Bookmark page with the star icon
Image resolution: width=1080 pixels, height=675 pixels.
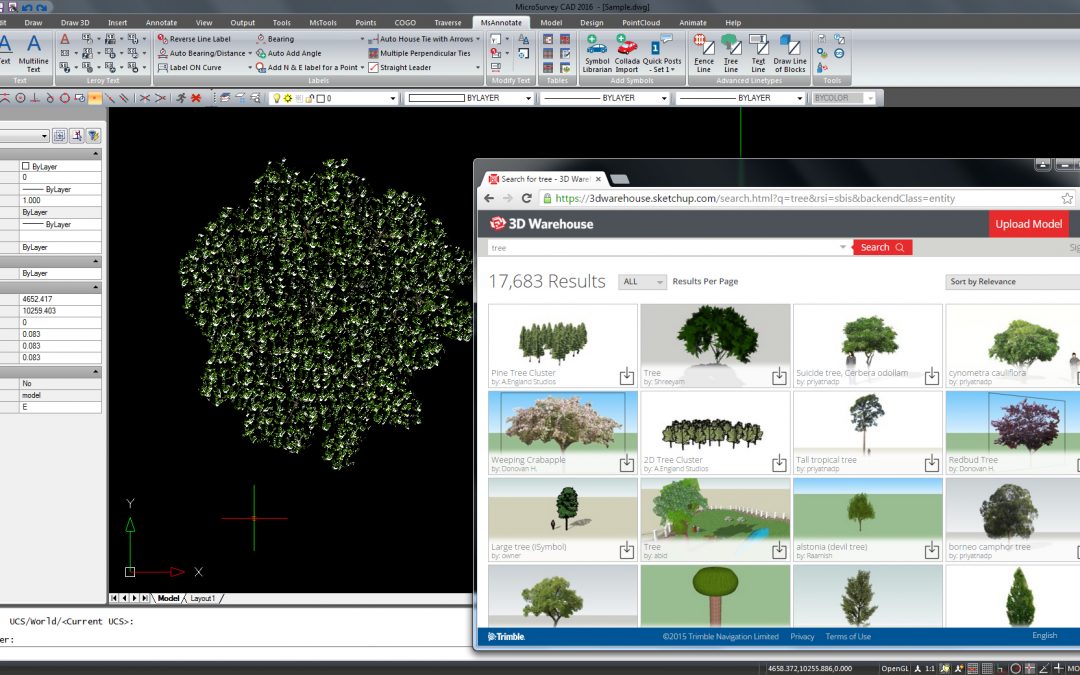point(1067,199)
